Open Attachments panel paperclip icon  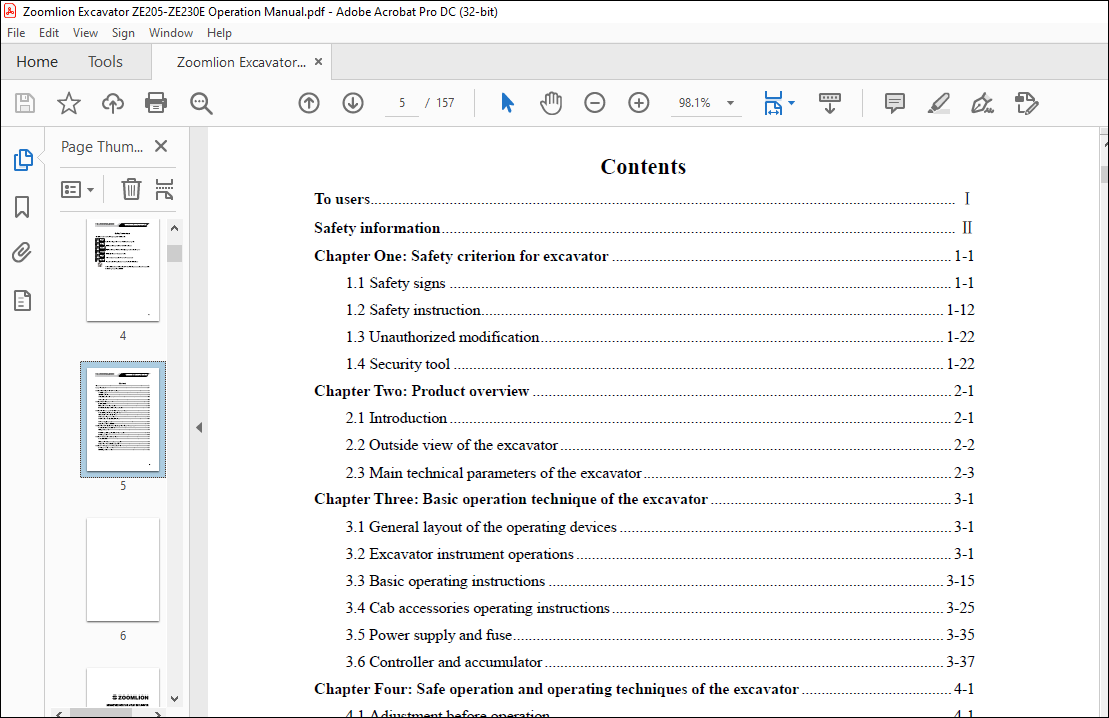pos(22,253)
